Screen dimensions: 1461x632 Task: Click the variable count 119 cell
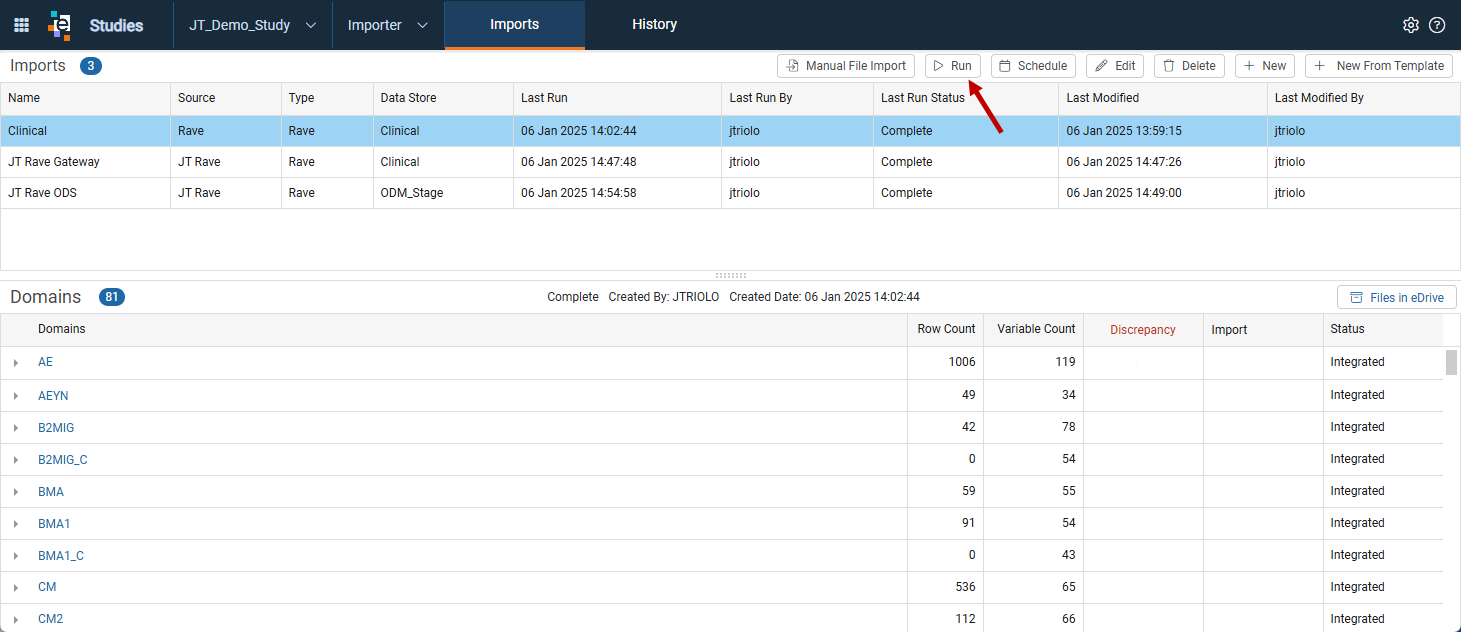1034,362
